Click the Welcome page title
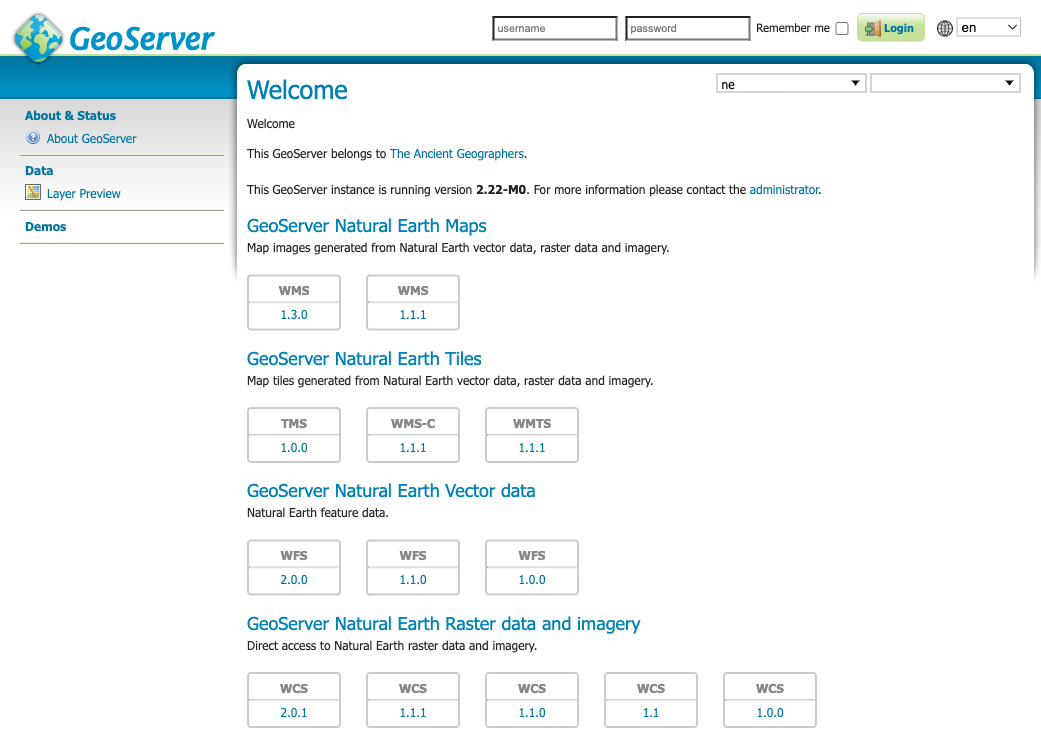1041x738 pixels. tap(297, 90)
